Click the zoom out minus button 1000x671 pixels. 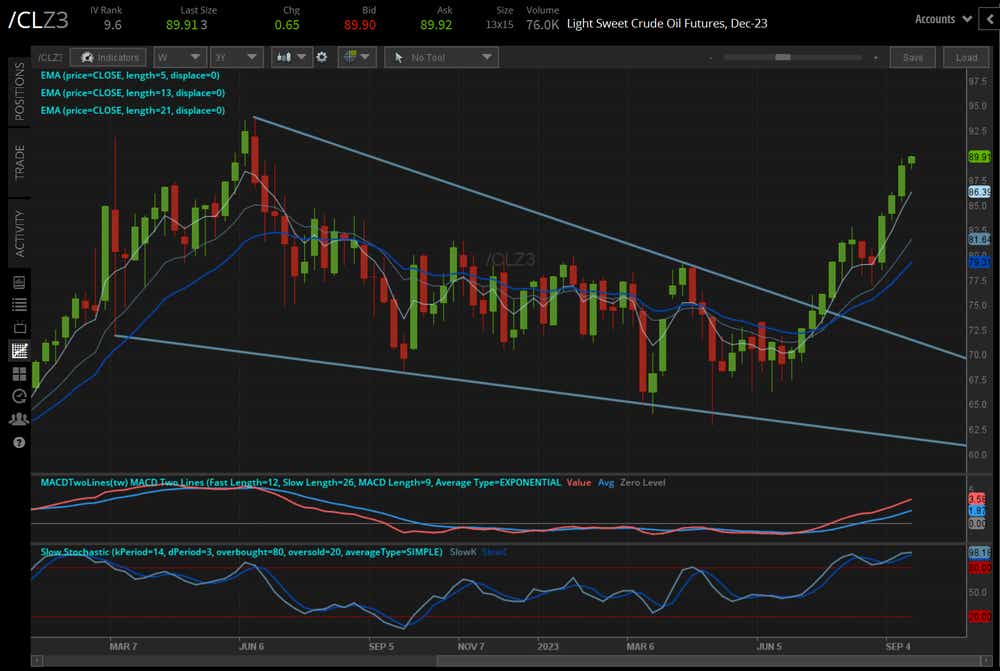pos(710,58)
